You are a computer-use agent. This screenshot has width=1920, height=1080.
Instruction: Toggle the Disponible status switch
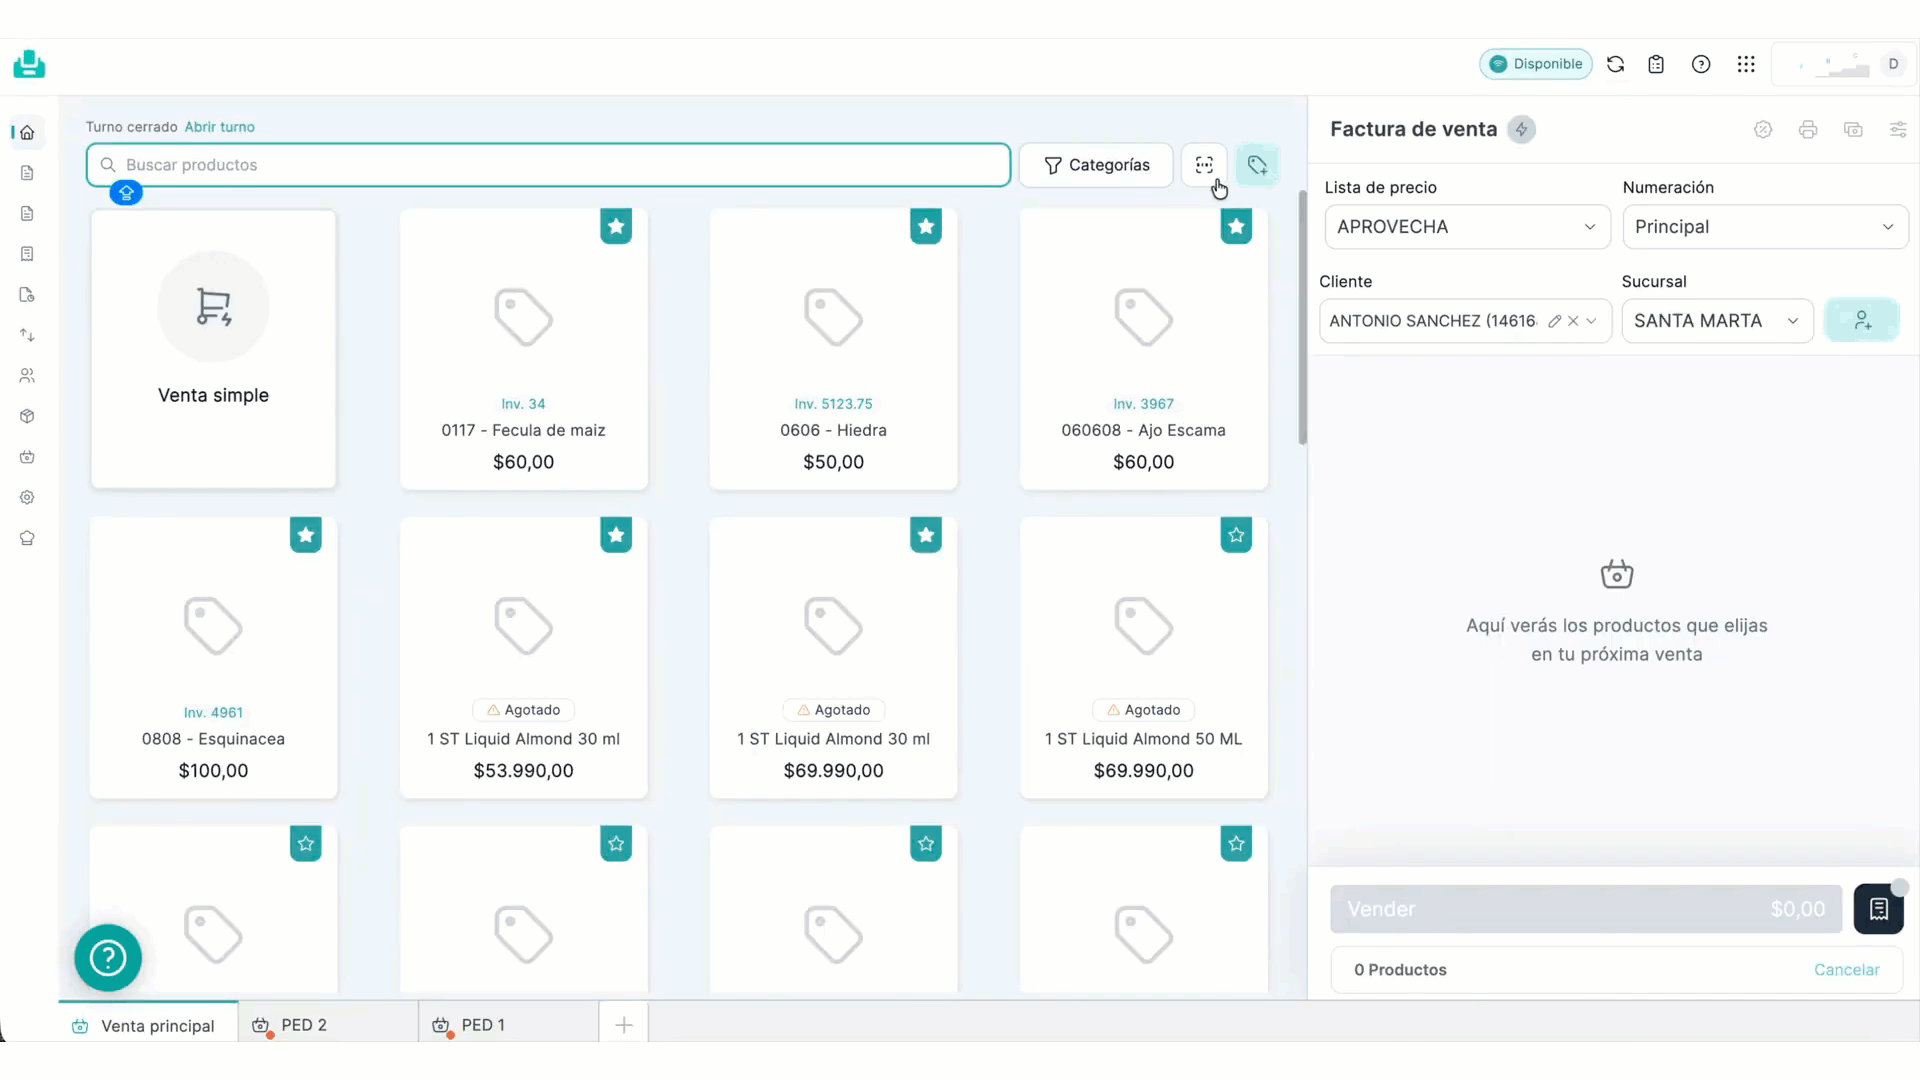tap(1536, 64)
